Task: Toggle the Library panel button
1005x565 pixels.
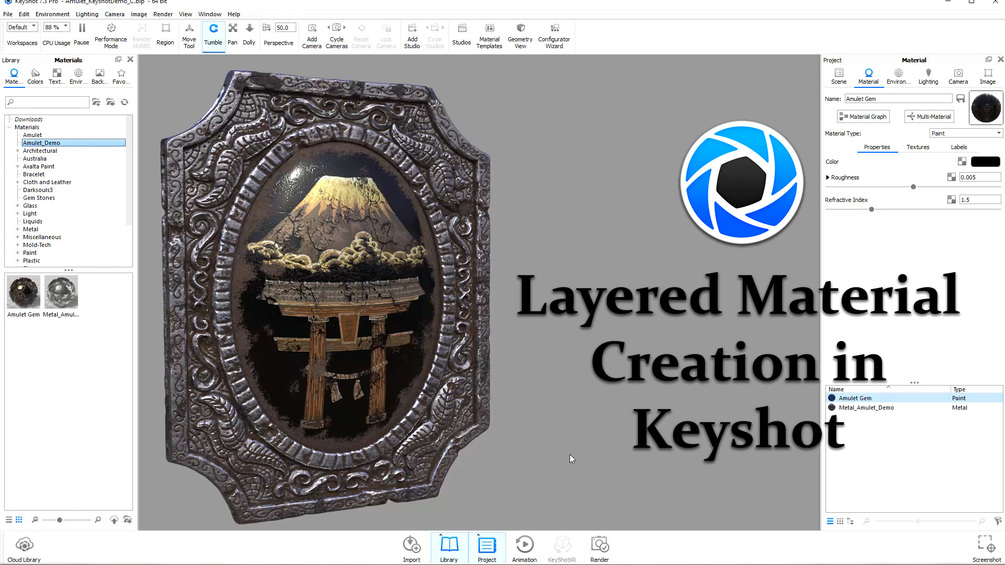Action: pyautogui.click(x=449, y=550)
